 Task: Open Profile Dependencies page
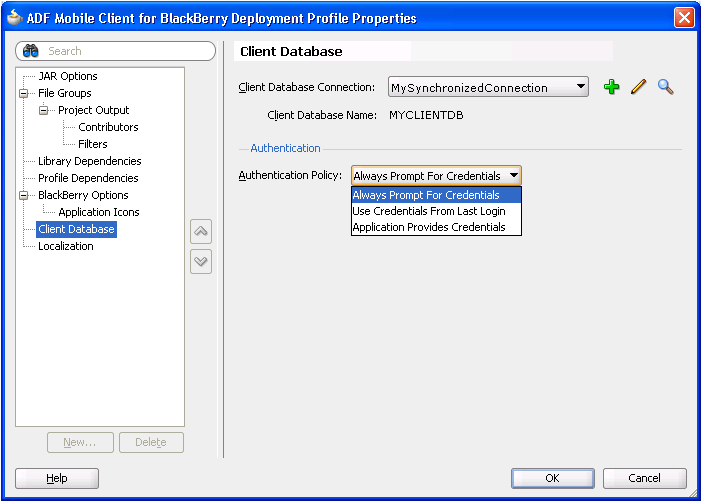[88, 178]
